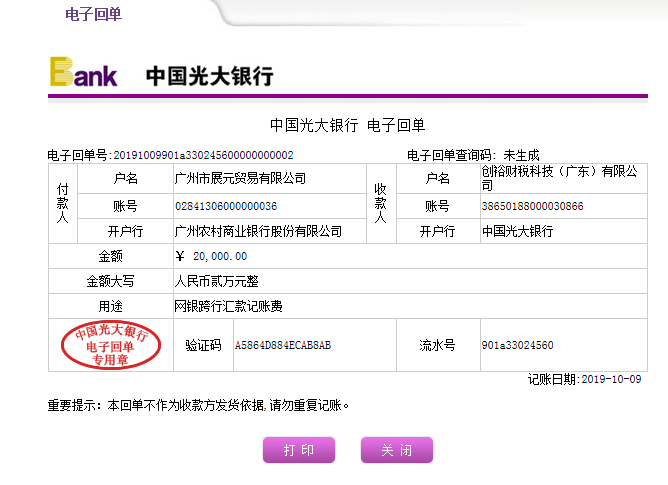Click payer name 广州市展元贸易有限公司
668x485 pixels.
click(x=240, y=178)
